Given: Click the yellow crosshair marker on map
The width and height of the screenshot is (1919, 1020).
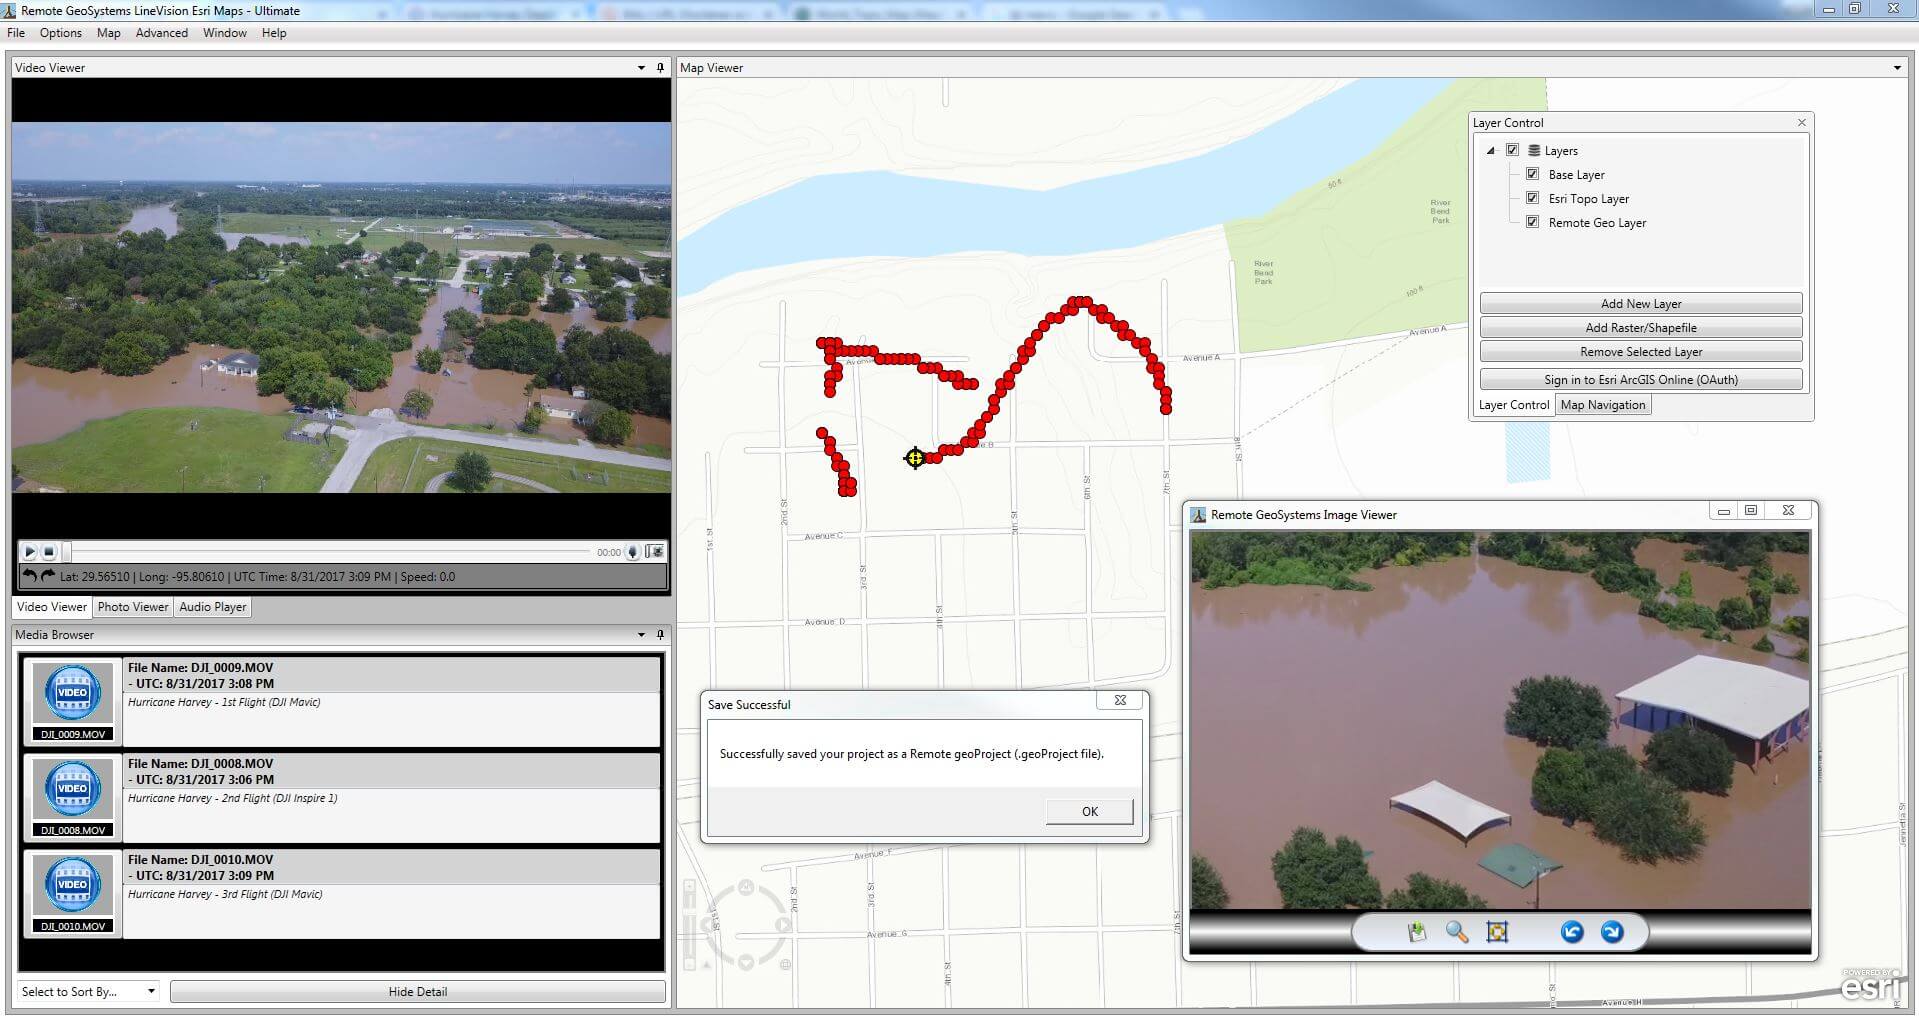Looking at the screenshot, I should (x=915, y=458).
